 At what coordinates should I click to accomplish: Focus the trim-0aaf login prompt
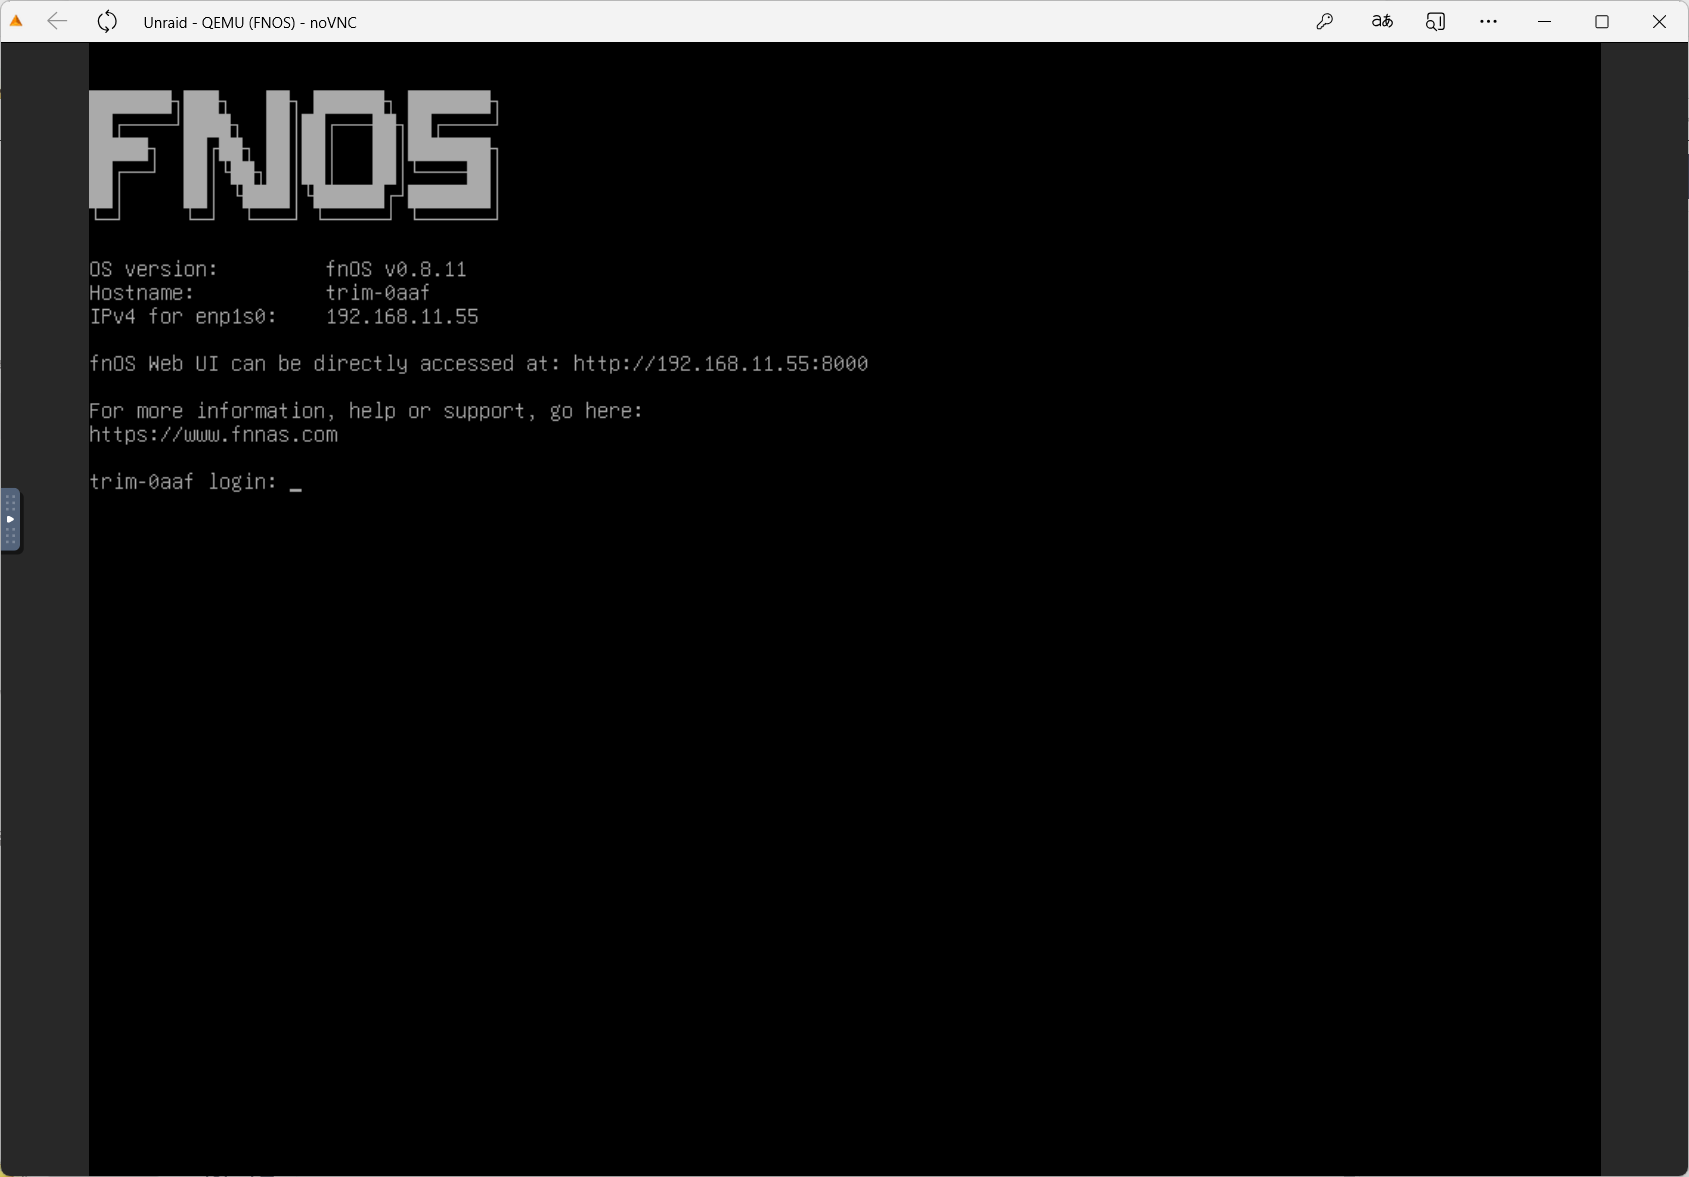[x=296, y=482]
